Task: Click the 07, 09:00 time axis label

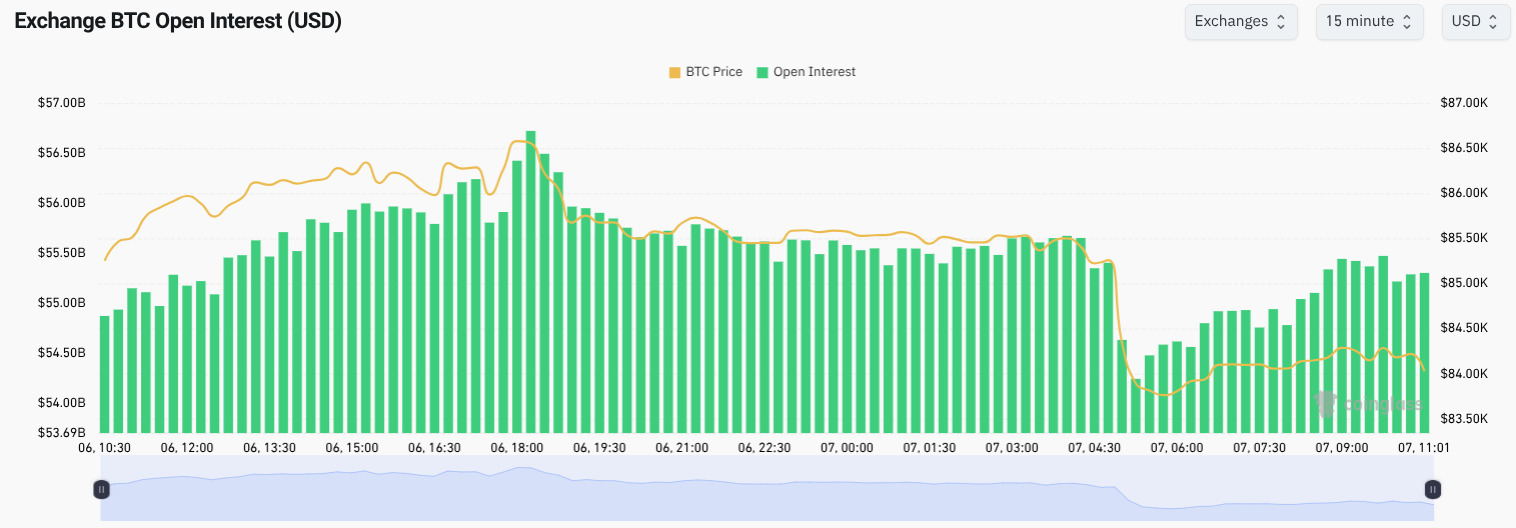Action: pyautogui.click(x=1342, y=449)
